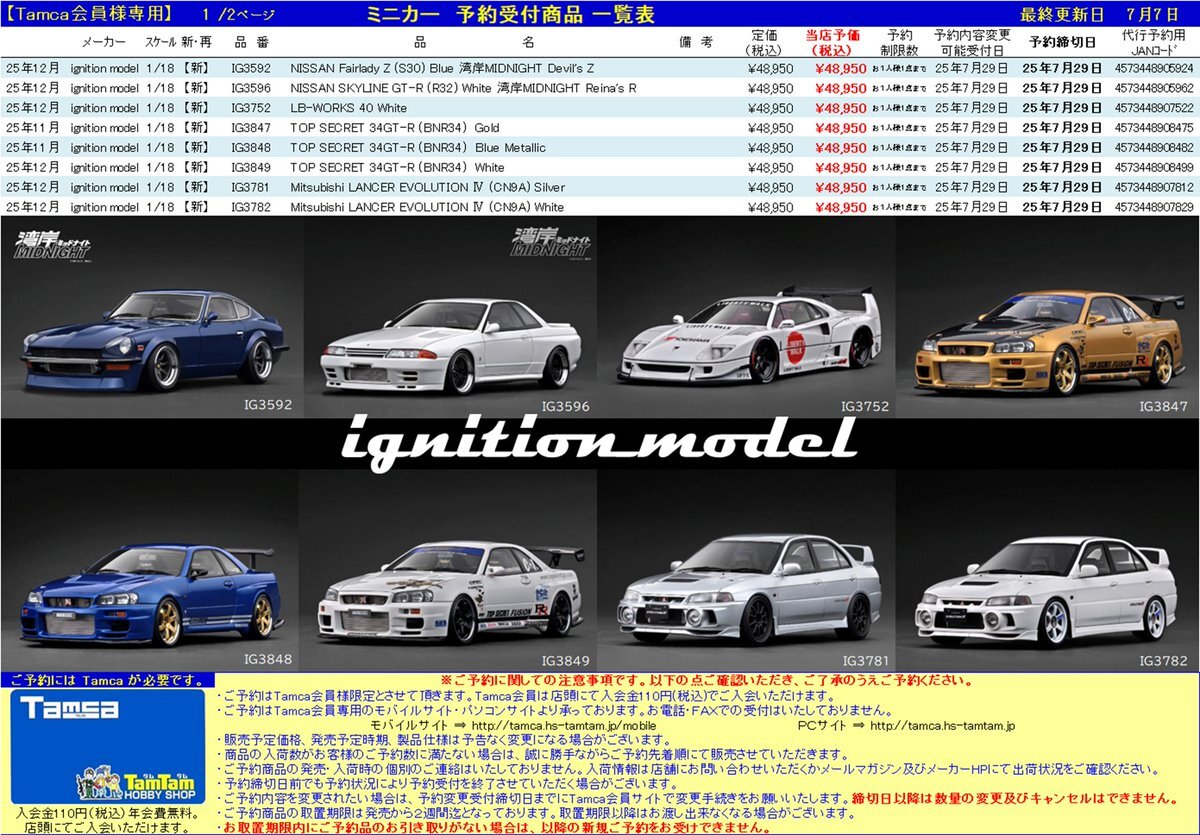The height and width of the screenshot is (835, 1200).
Task: Select IG3592 product number in the table
Action: [250, 68]
